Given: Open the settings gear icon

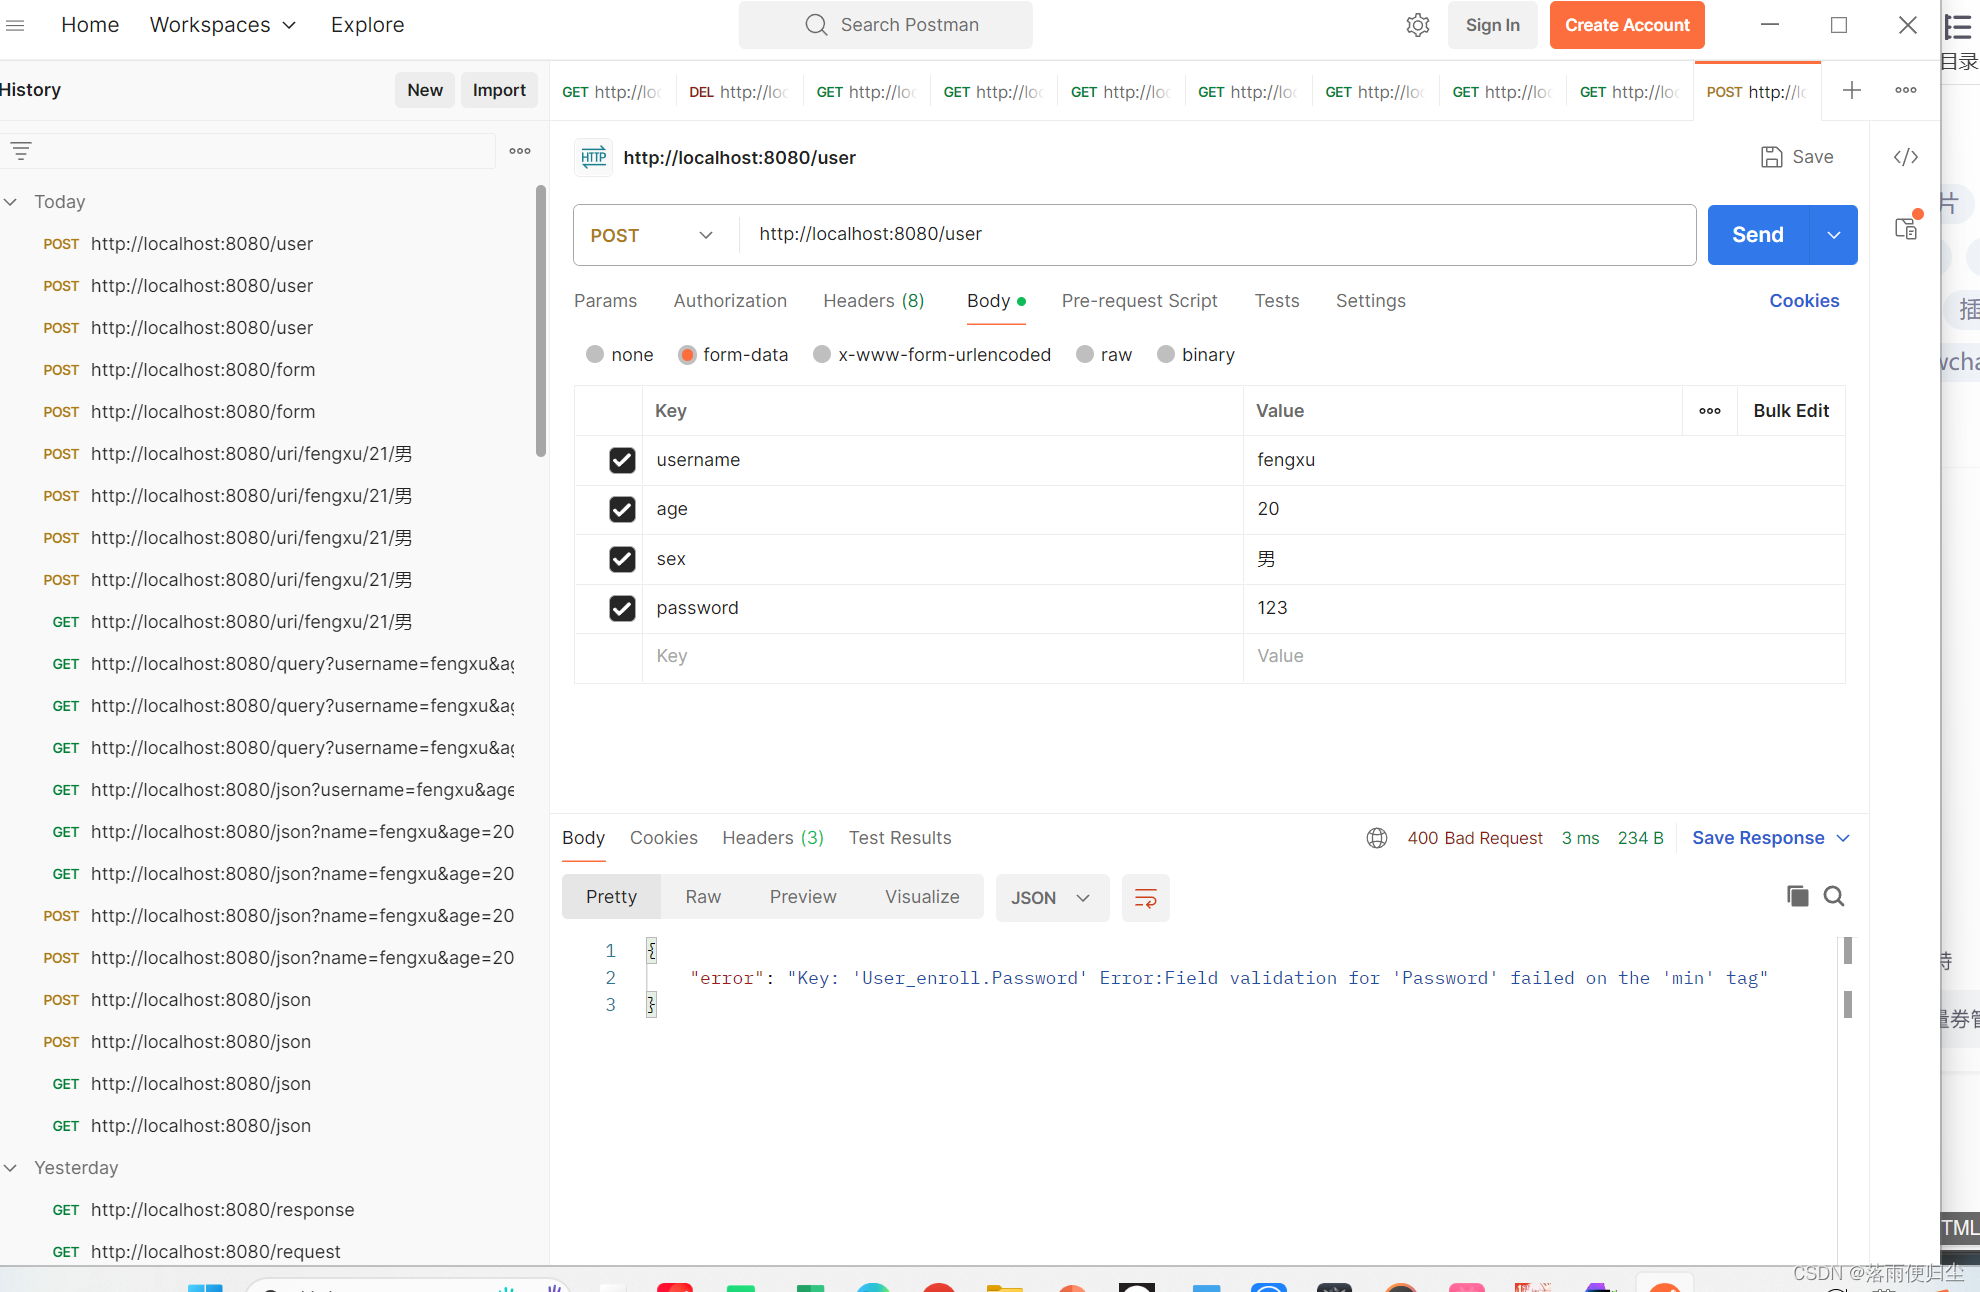Looking at the screenshot, I should click(x=1417, y=25).
